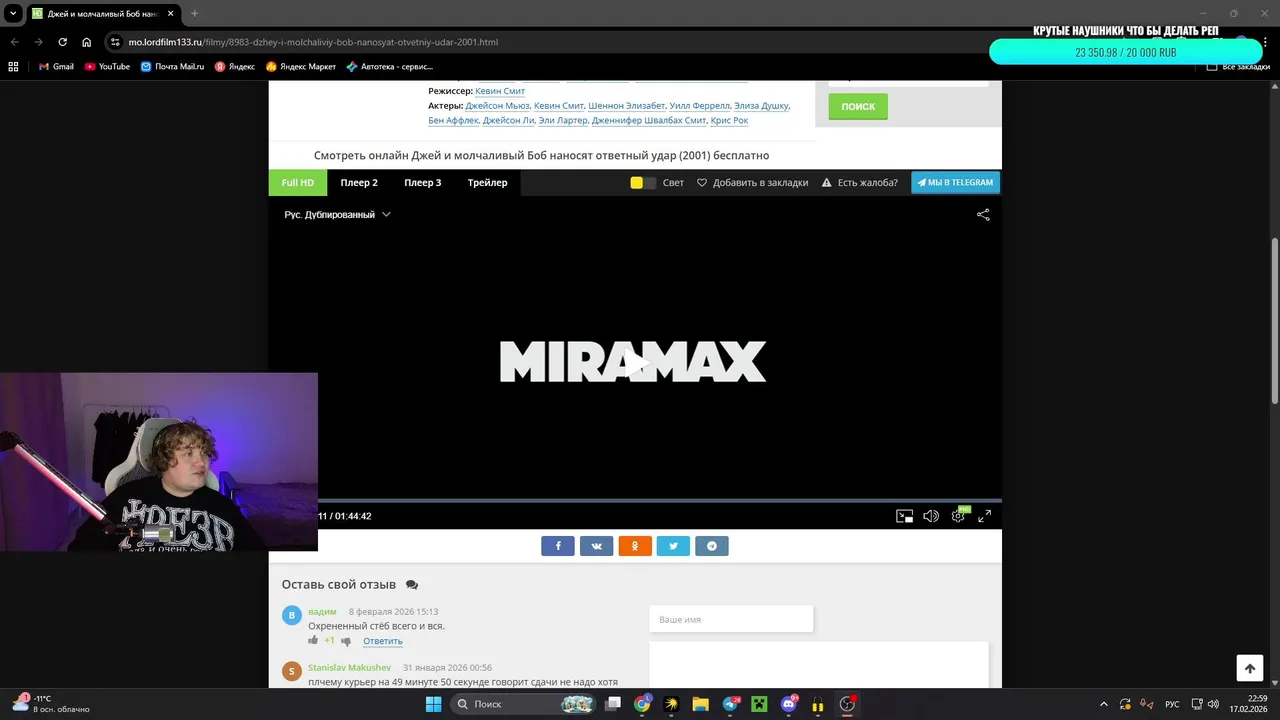Dislike вадим's comment with thumbs down

click(346, 641)
